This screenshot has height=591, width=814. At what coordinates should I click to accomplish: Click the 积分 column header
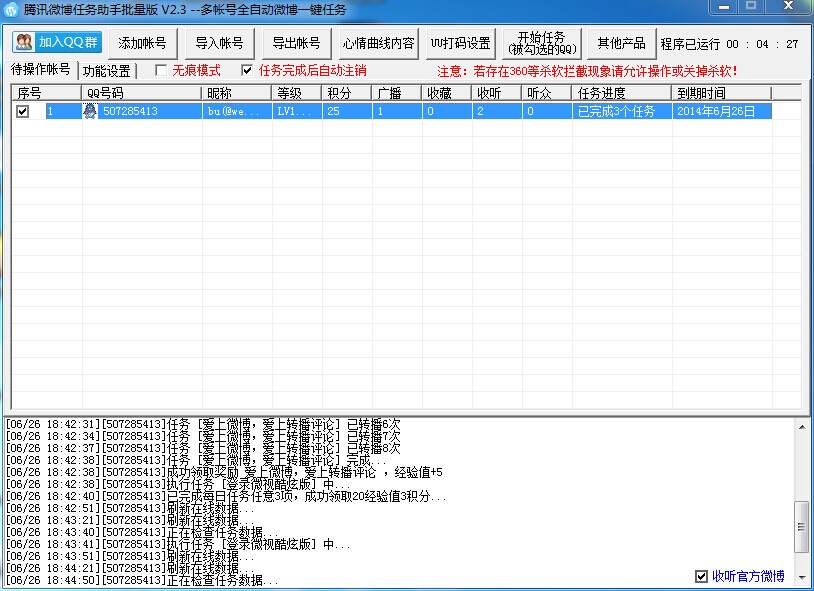point(346,93)
